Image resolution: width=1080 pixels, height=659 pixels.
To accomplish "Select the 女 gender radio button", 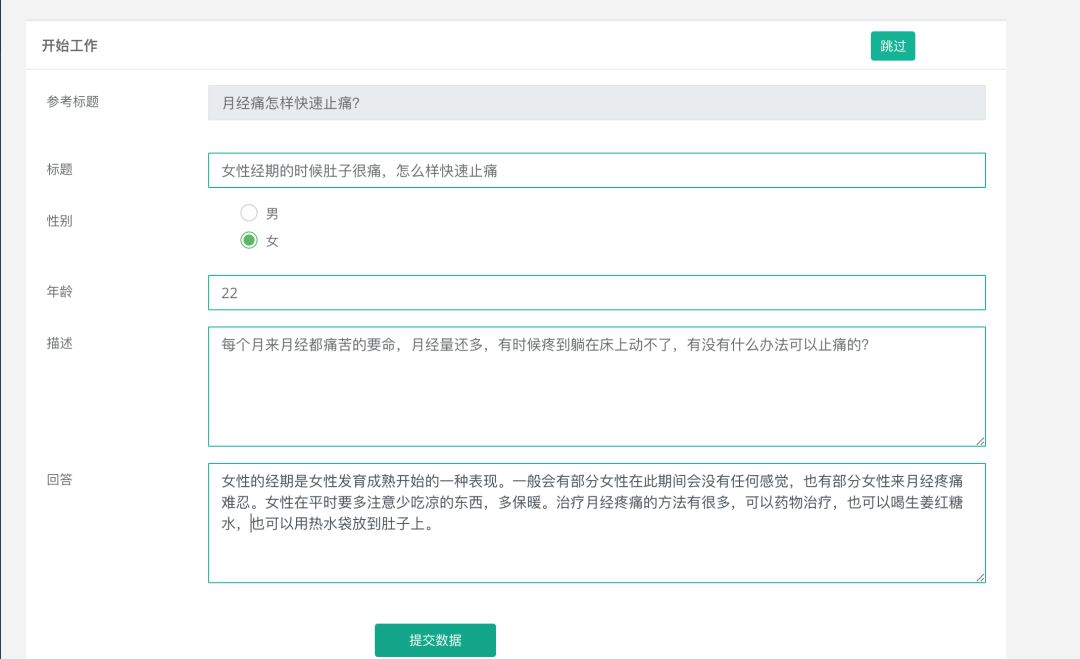I will (x=249, y=240).
